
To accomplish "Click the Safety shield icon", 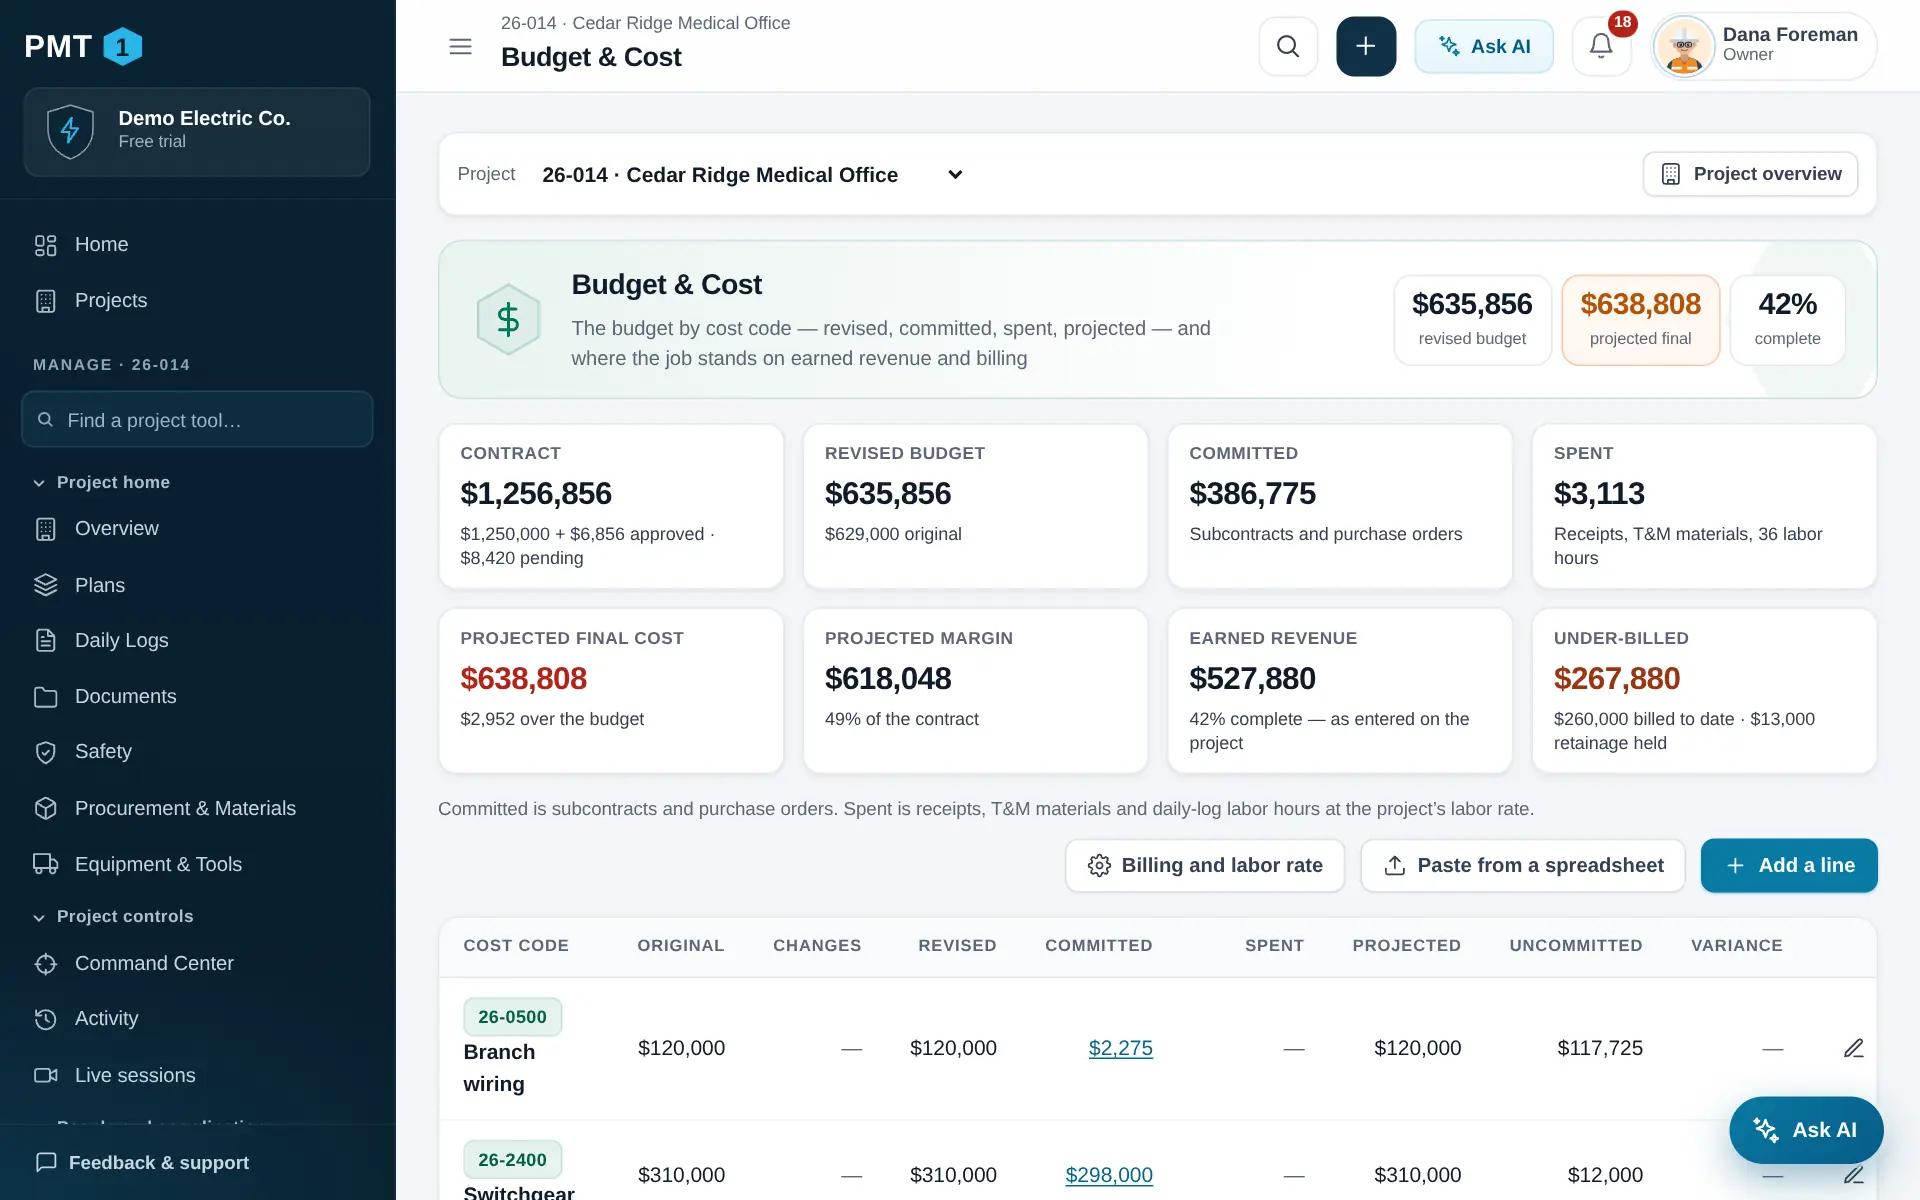I will [x=46, y=752].
